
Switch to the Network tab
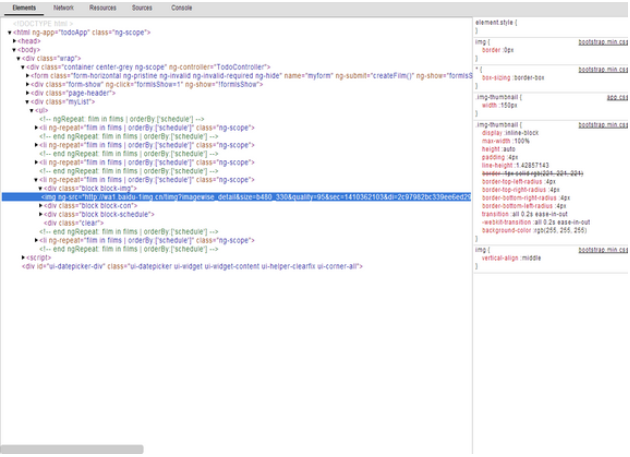point(63,7)
